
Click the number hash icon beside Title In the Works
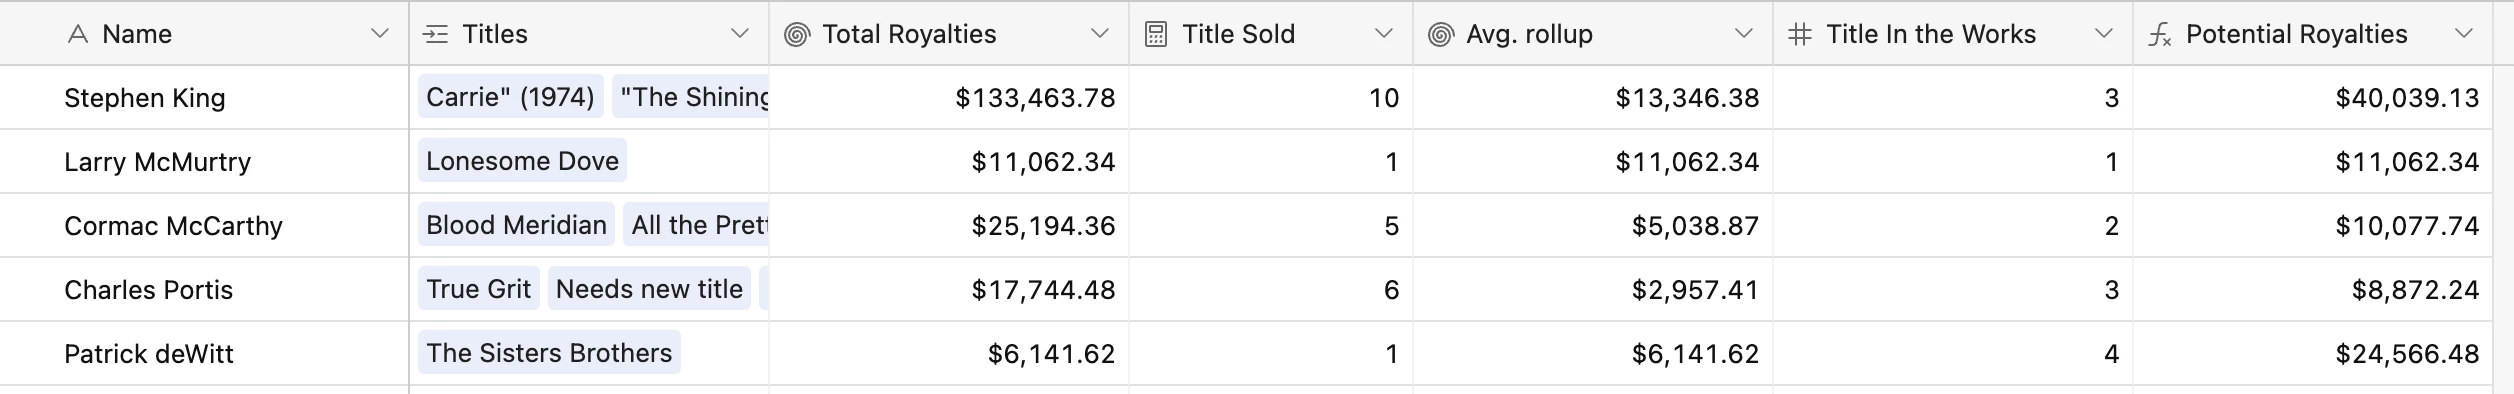(1800, 34)
